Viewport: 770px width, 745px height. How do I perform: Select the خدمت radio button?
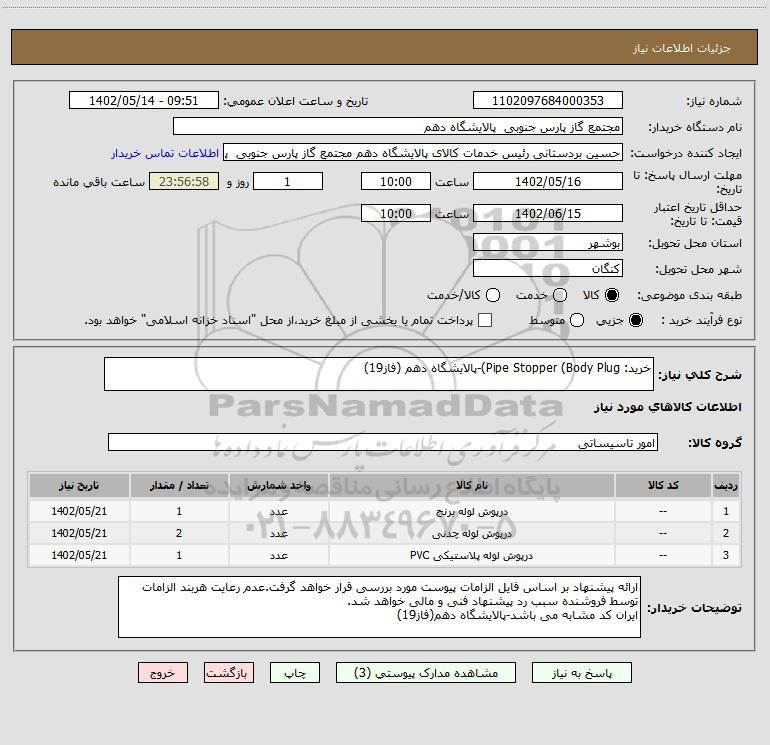[560, 295]
